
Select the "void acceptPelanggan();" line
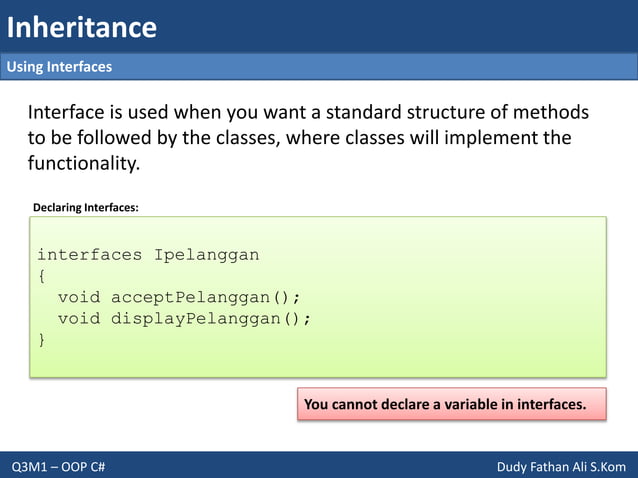(x=179, y=297)
